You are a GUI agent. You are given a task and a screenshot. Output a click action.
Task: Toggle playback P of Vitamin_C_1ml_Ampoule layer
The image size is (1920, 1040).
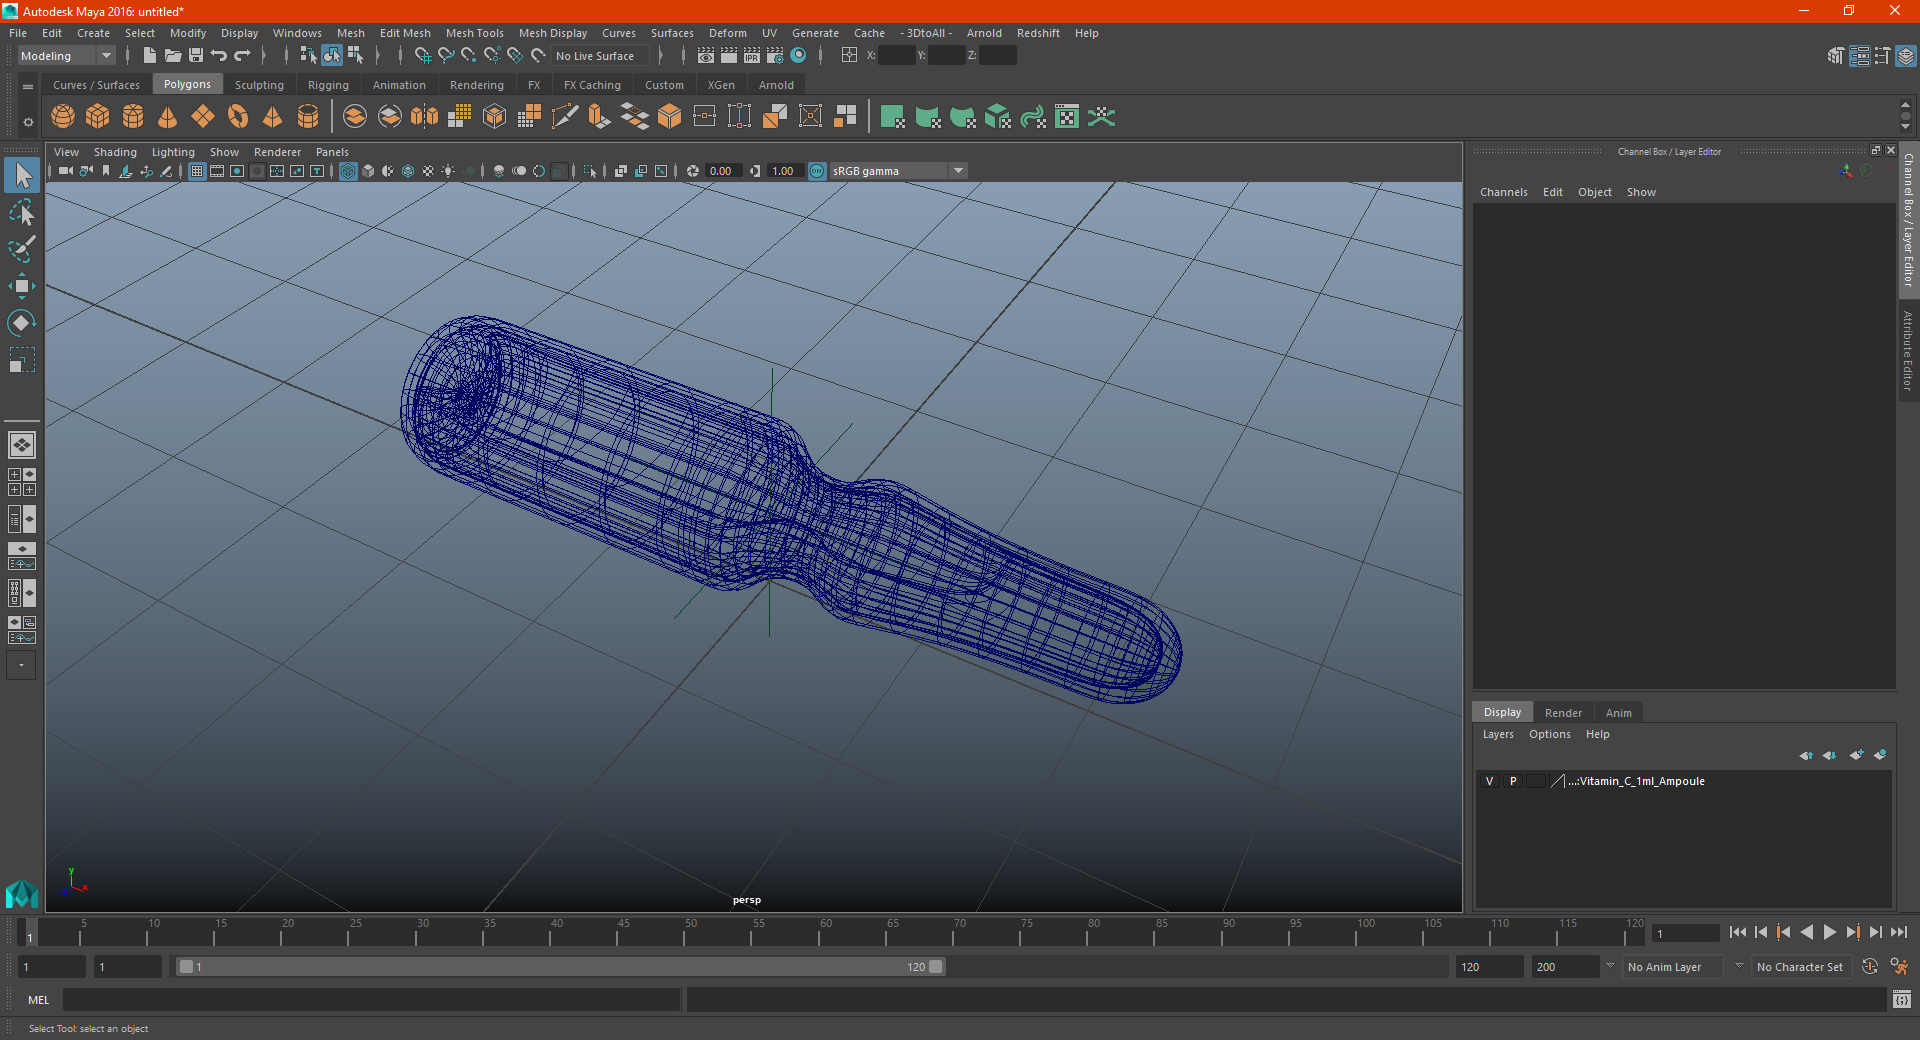[1513, 781]
